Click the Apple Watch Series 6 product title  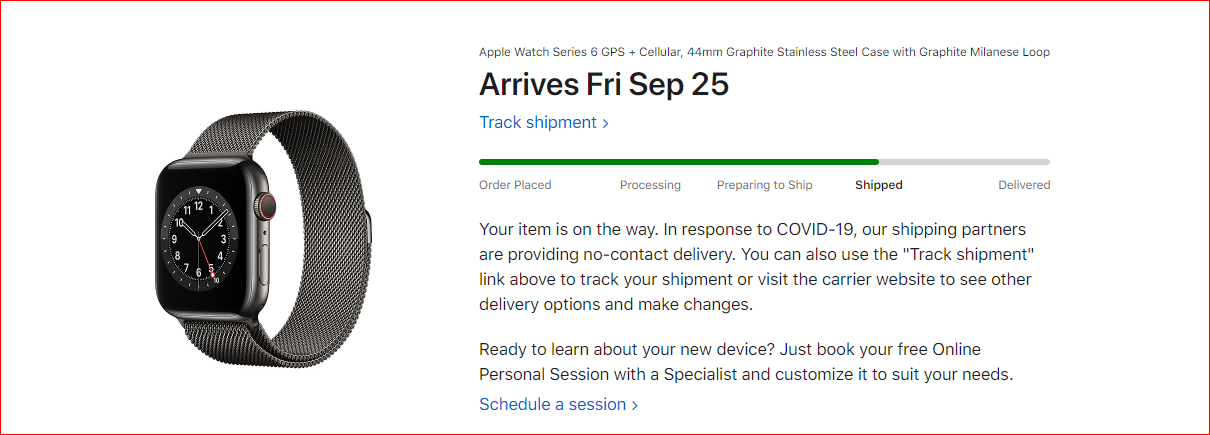[x=764, y=52]
